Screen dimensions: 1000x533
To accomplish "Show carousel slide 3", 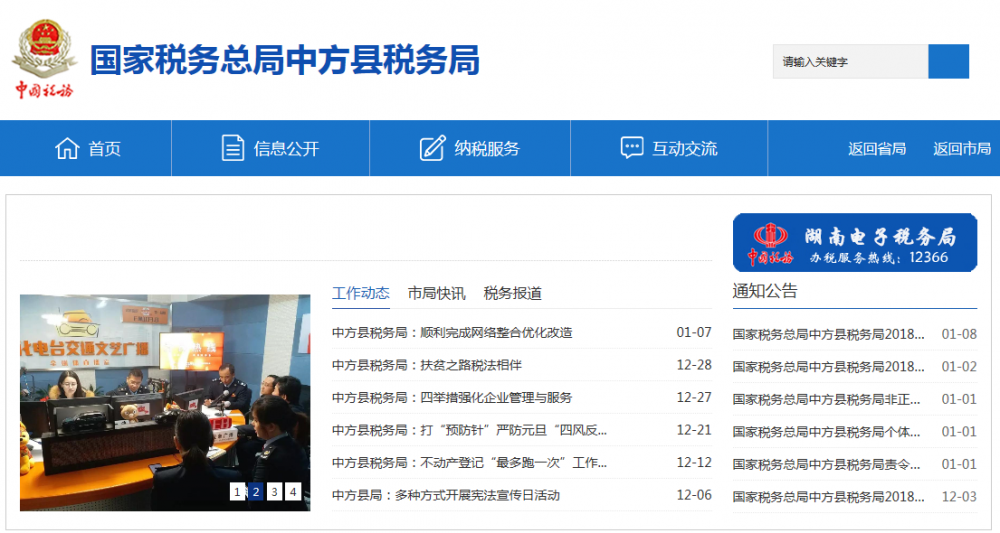I will [274, 492].
